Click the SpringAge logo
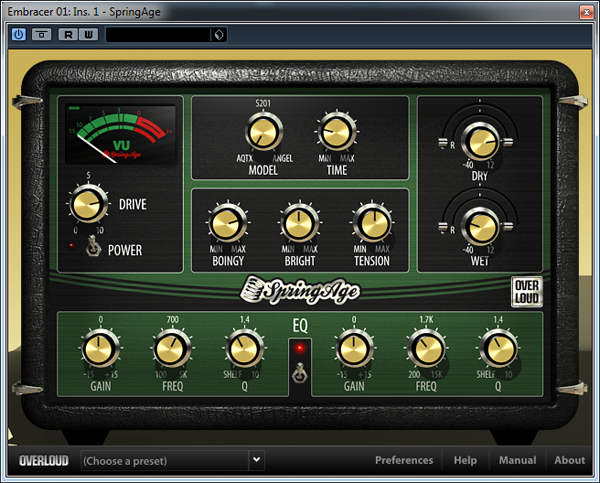Screen dimensions: 600x483 300,290
